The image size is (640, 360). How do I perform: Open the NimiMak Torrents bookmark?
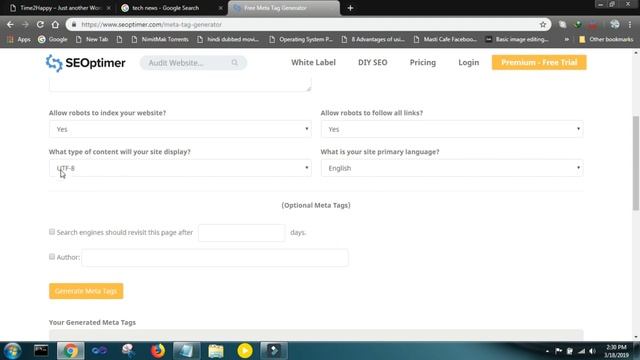tap(160, 39)
